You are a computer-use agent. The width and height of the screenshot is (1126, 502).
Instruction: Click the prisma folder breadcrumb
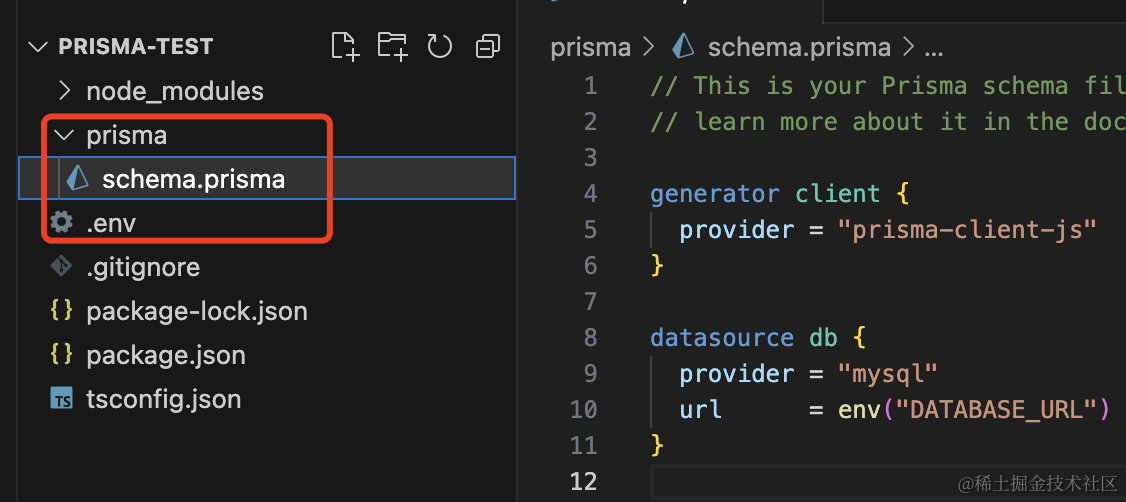click(590, 47)
